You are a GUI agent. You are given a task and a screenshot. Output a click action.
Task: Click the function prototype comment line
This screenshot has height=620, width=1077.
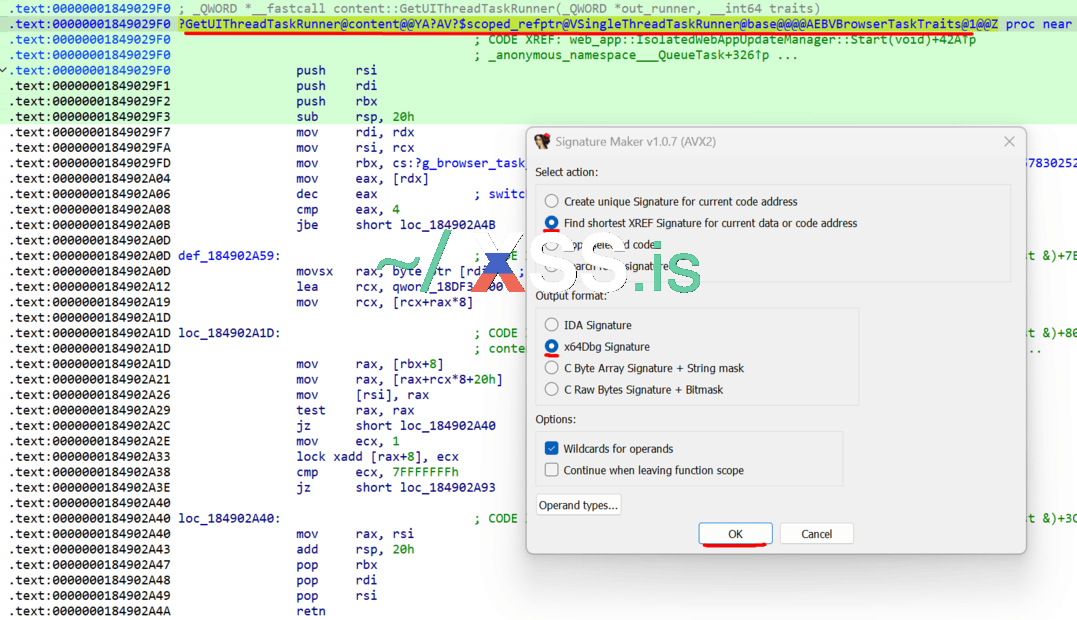coord(499,8)
